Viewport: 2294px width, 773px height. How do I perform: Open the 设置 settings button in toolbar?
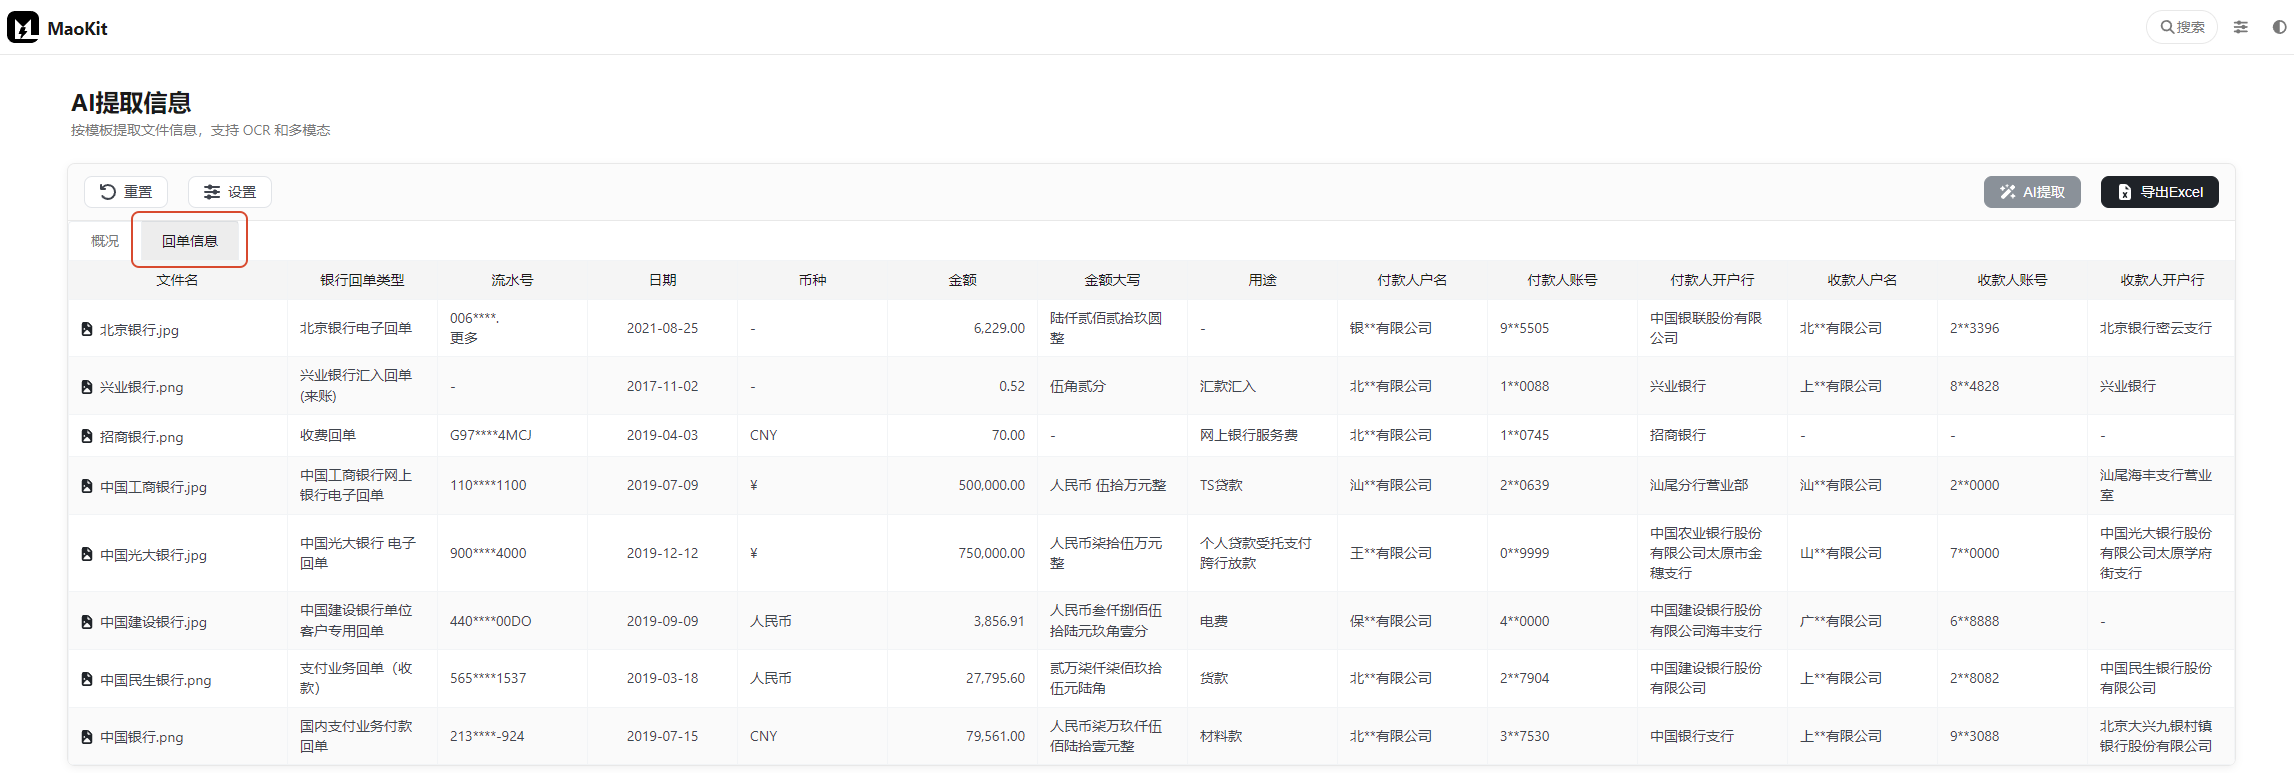230,192
